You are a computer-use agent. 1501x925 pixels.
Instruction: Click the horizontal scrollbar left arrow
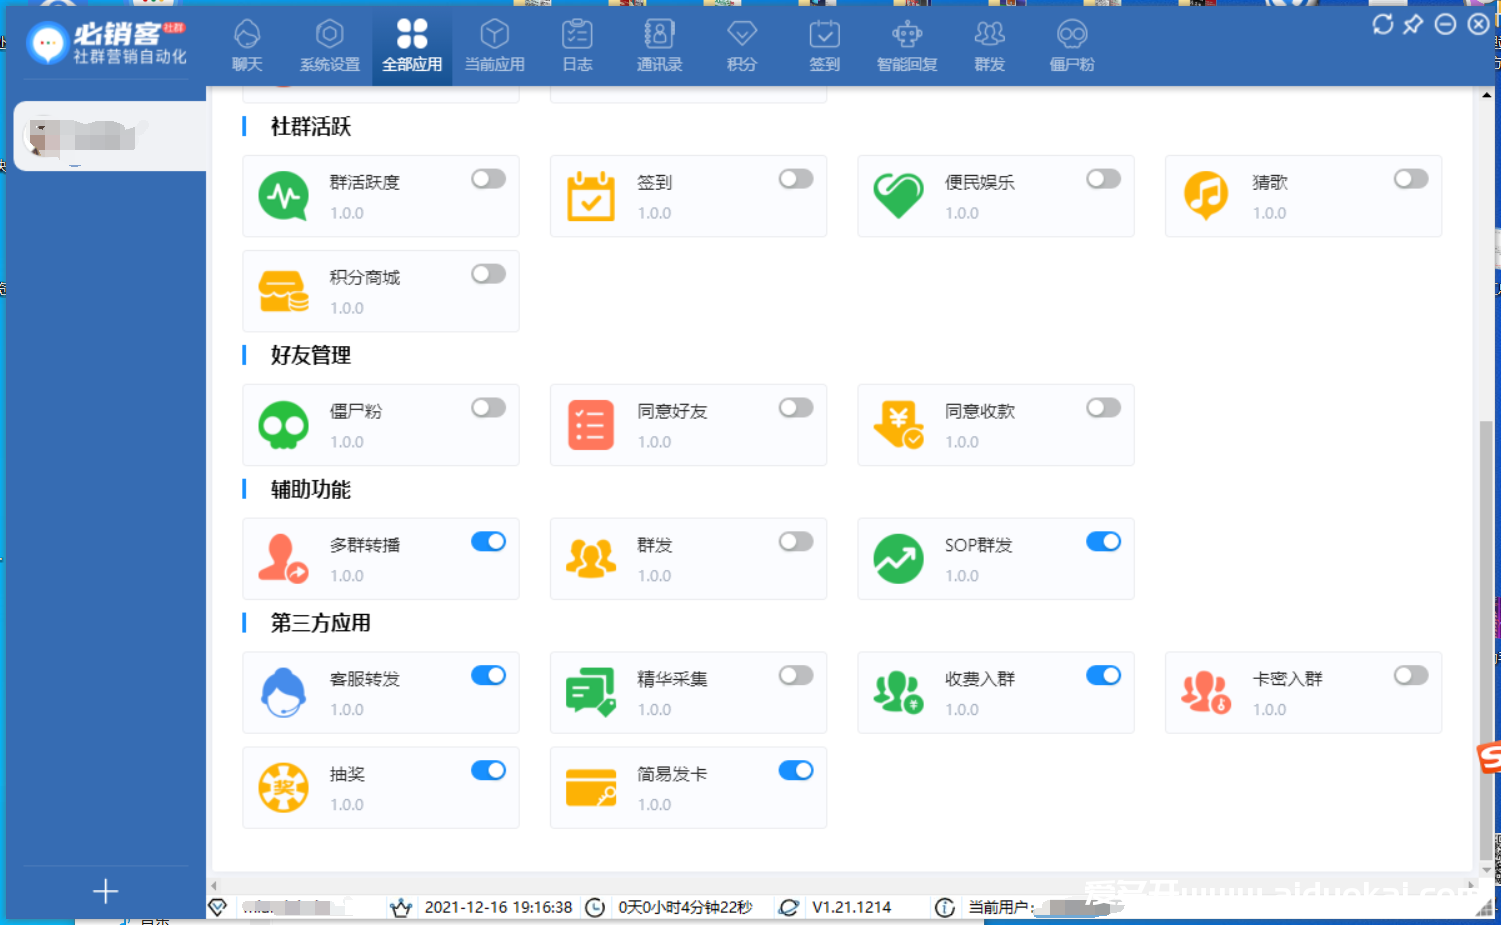coord(214,886)
